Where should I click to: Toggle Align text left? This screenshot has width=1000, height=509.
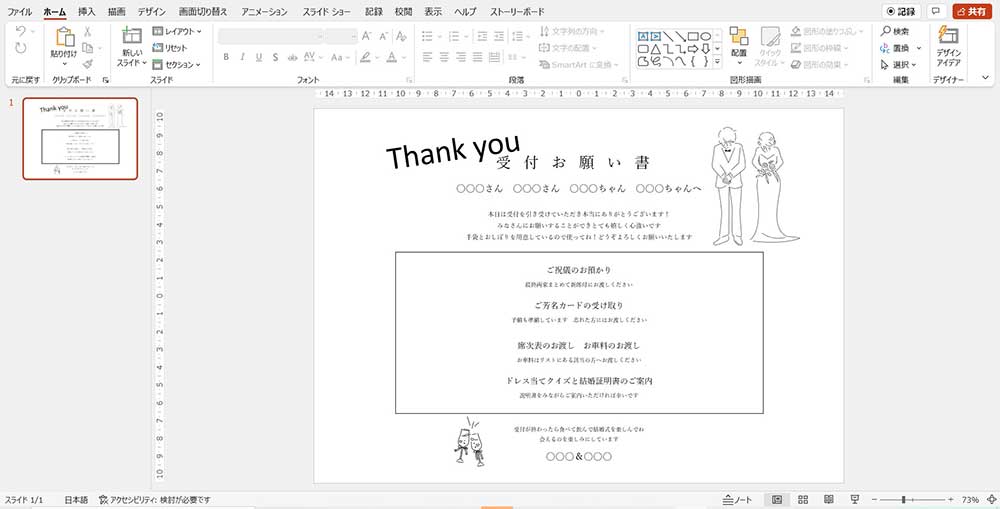tap(427, 57)
